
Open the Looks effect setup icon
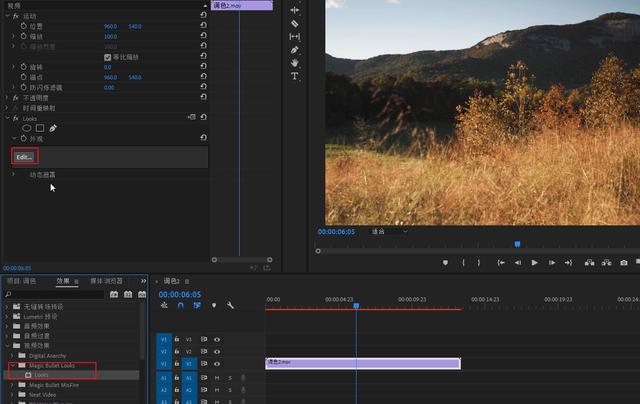191,117
